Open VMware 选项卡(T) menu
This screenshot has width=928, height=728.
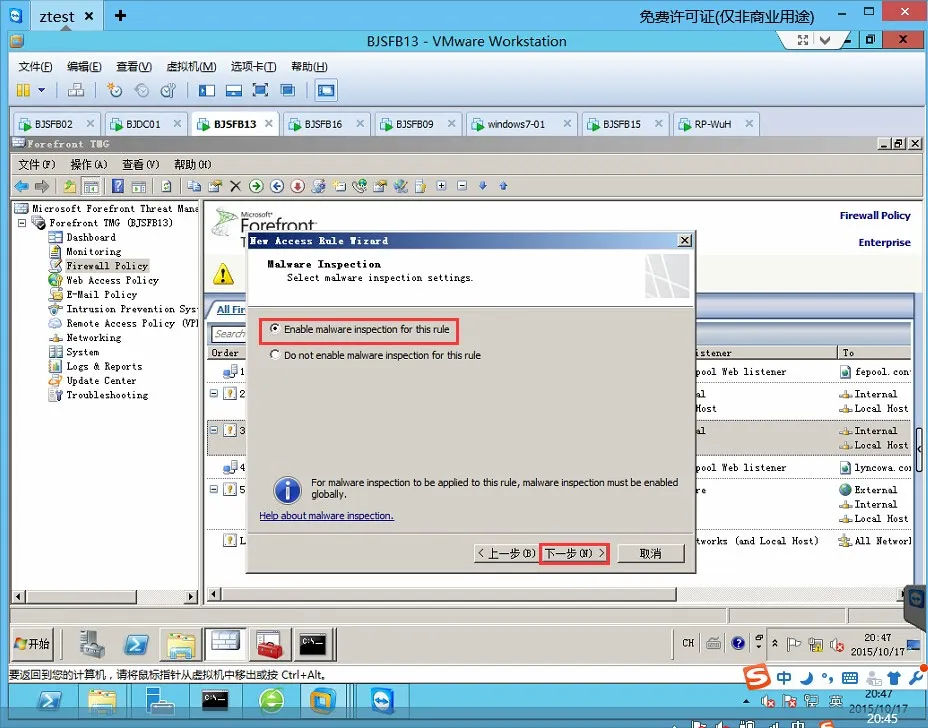click(253, 66)
